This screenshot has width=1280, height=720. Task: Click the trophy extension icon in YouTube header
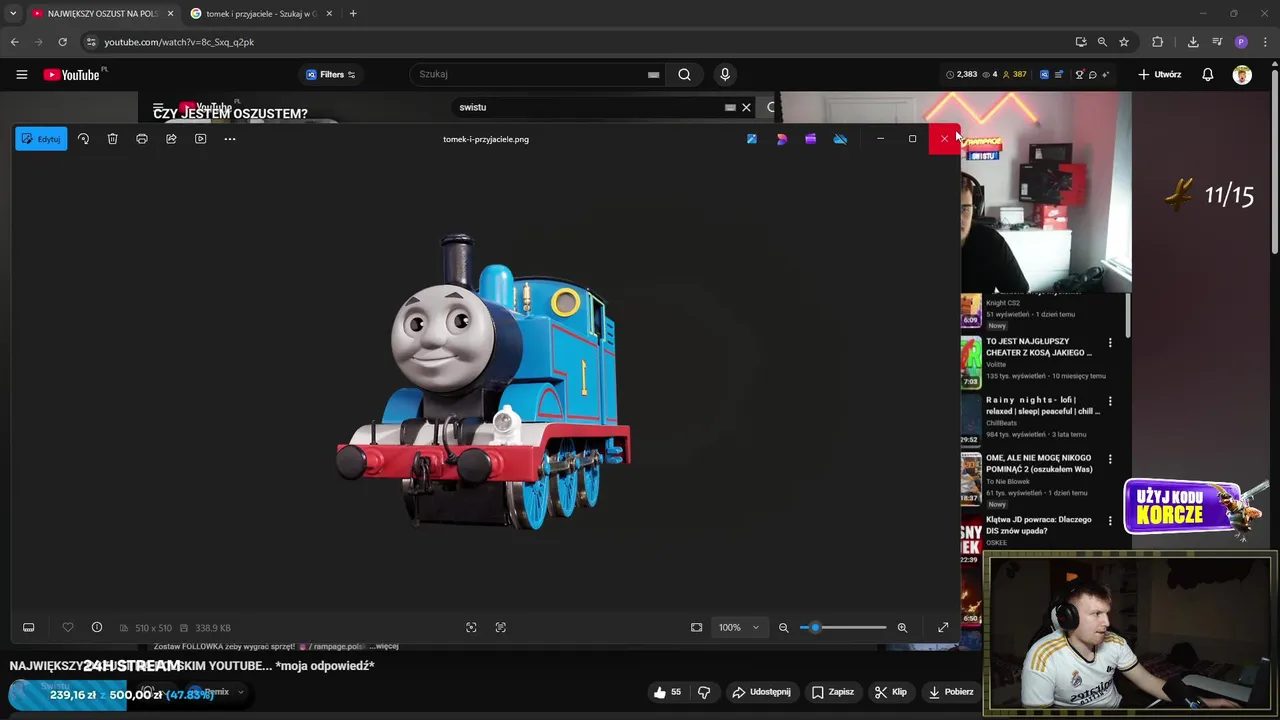click(x=1079, y=74)
